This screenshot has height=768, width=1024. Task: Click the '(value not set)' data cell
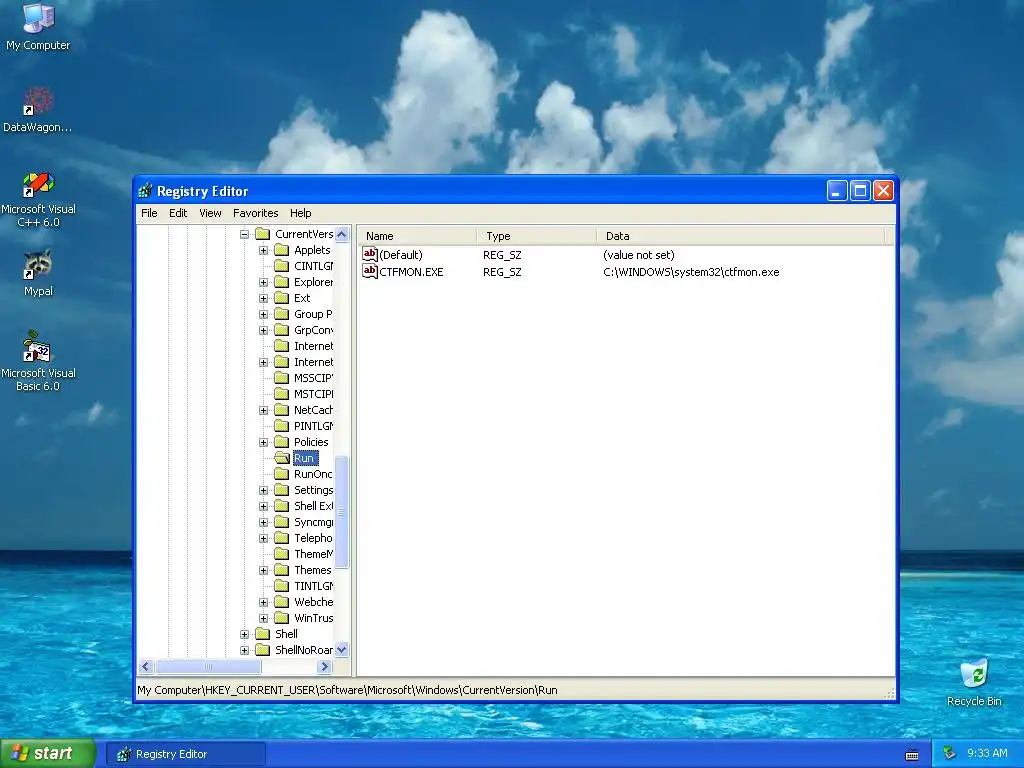(x=639, y=255)
